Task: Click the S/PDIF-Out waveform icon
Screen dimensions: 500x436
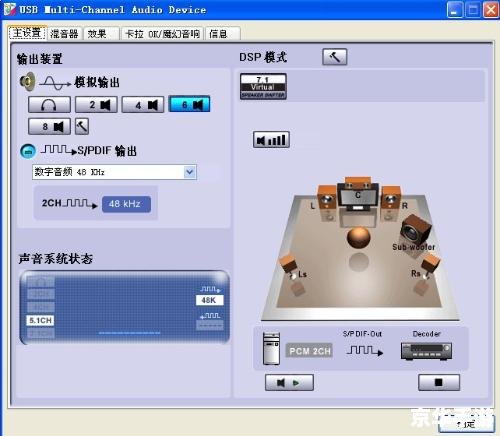Action: tap(365, 351)
